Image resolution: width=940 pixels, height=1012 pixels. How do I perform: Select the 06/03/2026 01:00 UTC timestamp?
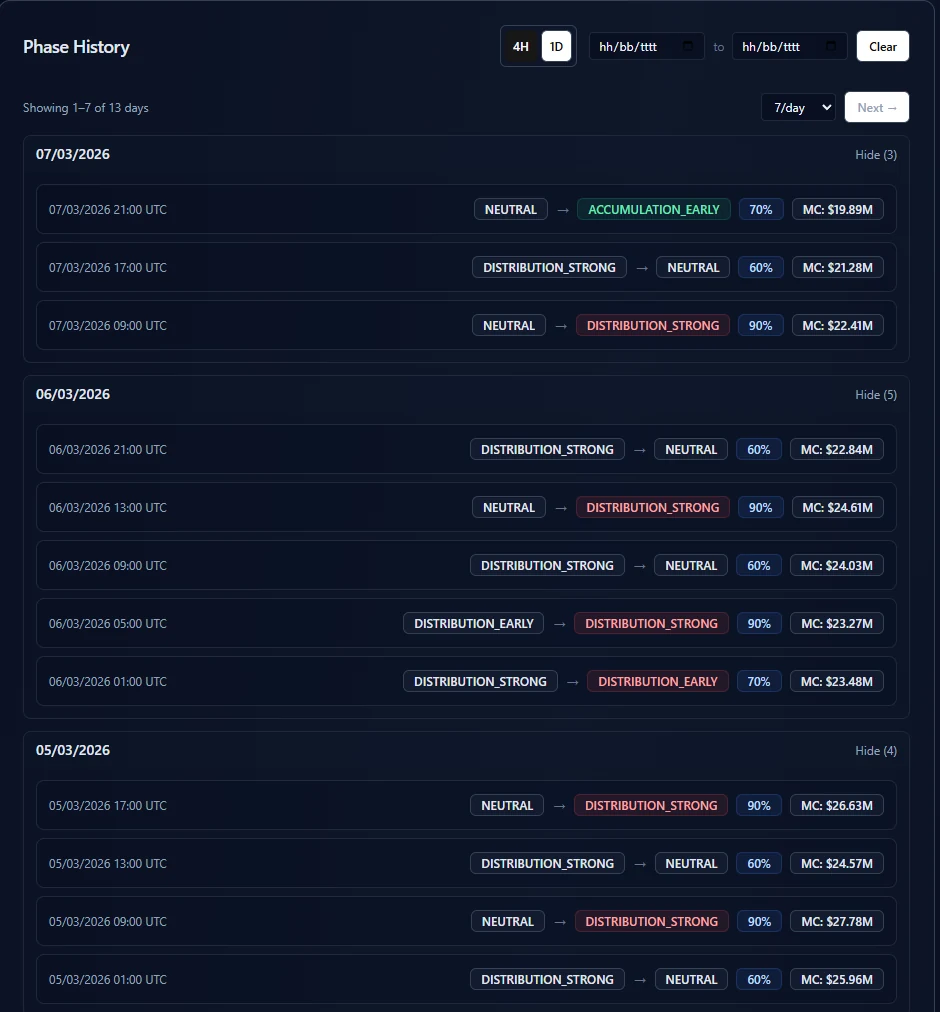108,682
